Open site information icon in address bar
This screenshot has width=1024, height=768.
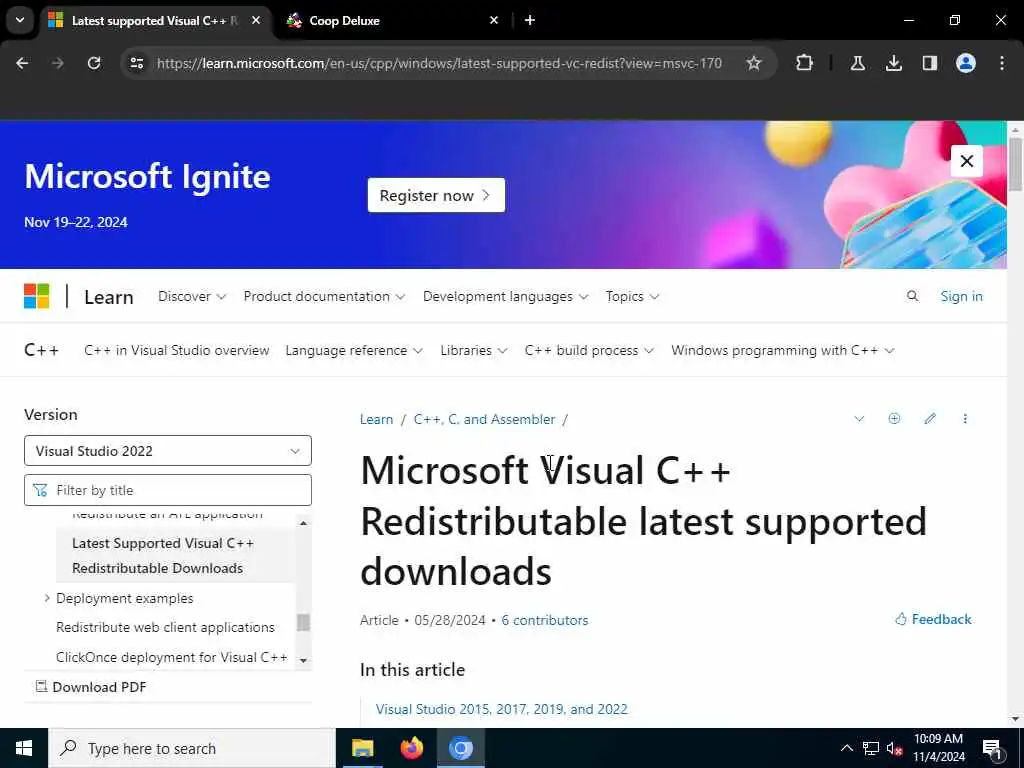(137, 63)
